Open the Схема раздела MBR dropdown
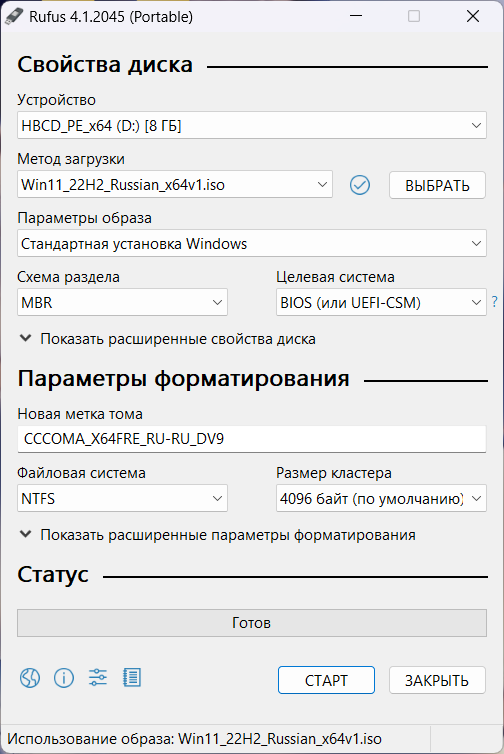The width and height of the screenshot is (504, 754). click(x=122, y=302)
